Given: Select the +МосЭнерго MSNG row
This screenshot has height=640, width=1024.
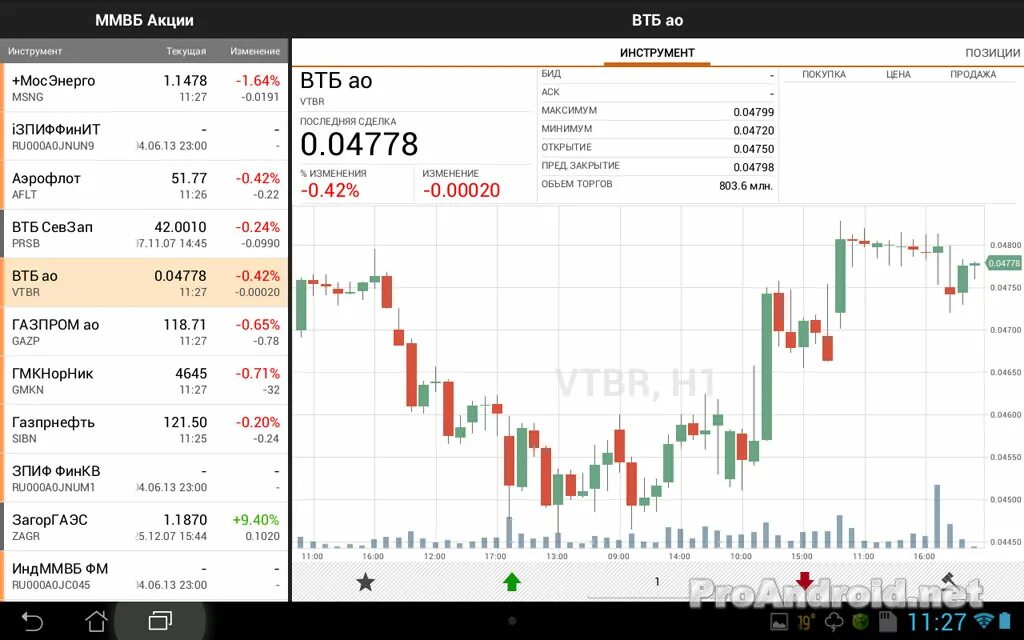Looking at the screenshot, I should point(144,88).
